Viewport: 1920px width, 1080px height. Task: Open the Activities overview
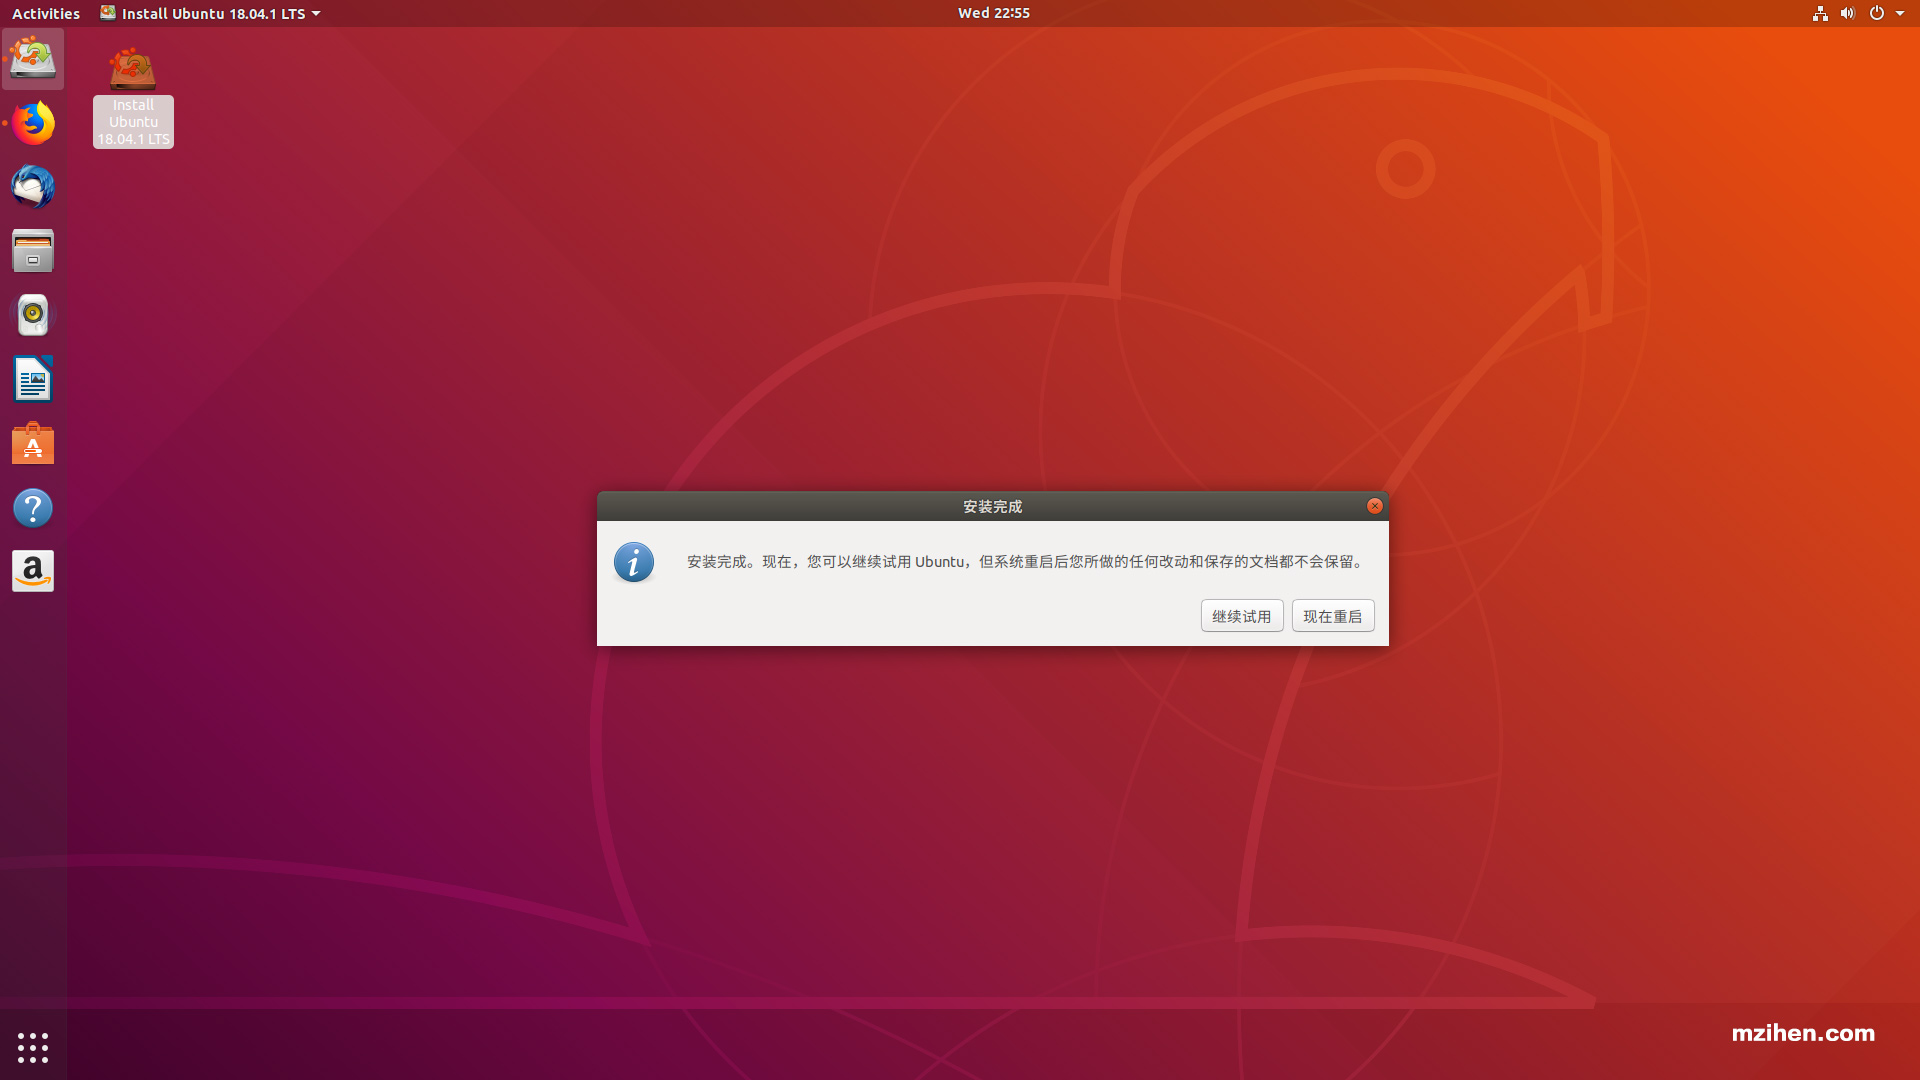[46, 13]
